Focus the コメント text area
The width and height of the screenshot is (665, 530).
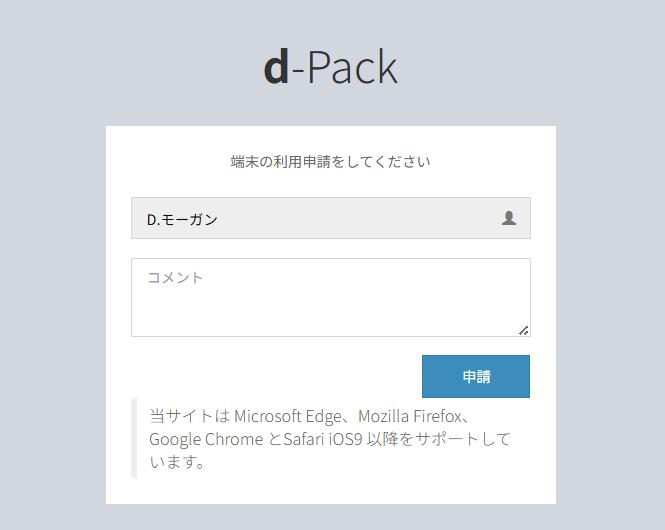(x=330, y=298)
